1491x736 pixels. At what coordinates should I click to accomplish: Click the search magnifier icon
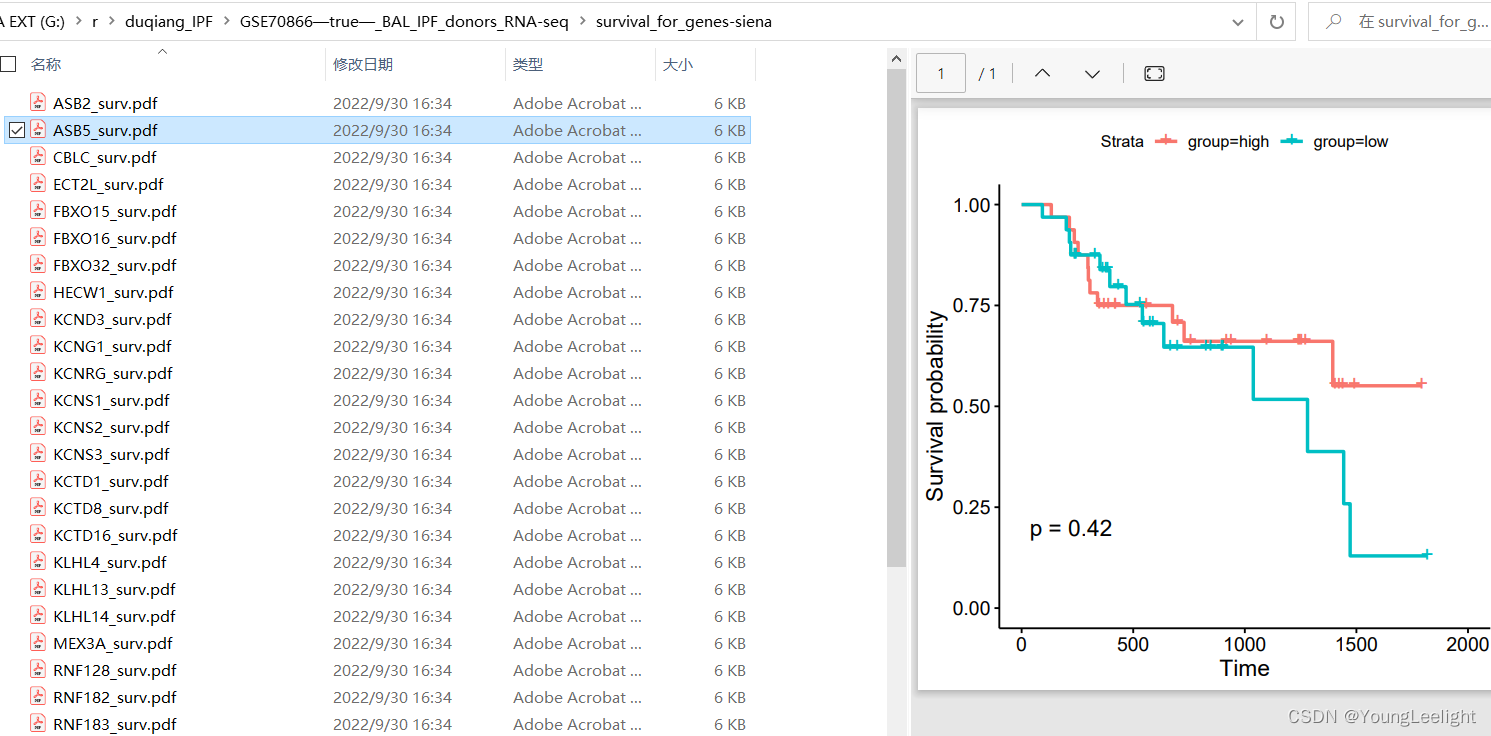[1333, 21]
